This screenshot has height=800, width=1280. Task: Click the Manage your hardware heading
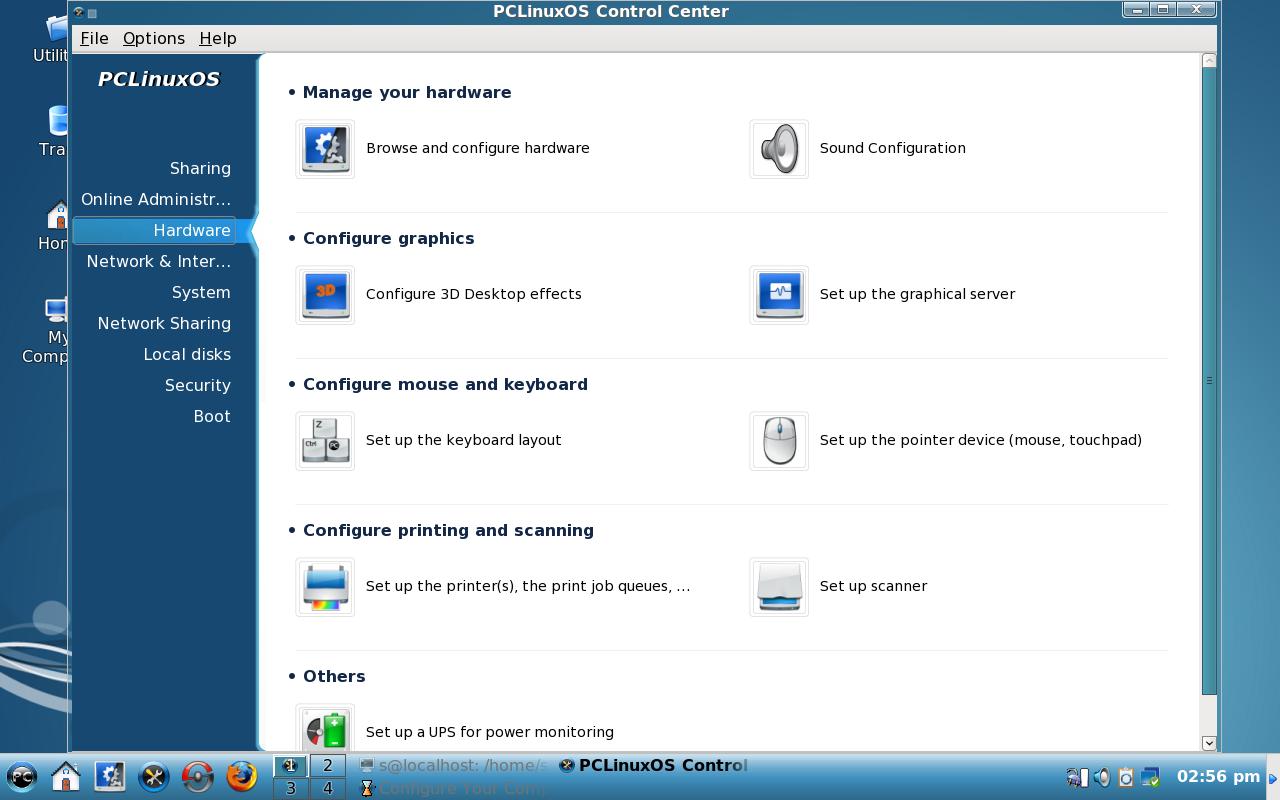(407, 92)
